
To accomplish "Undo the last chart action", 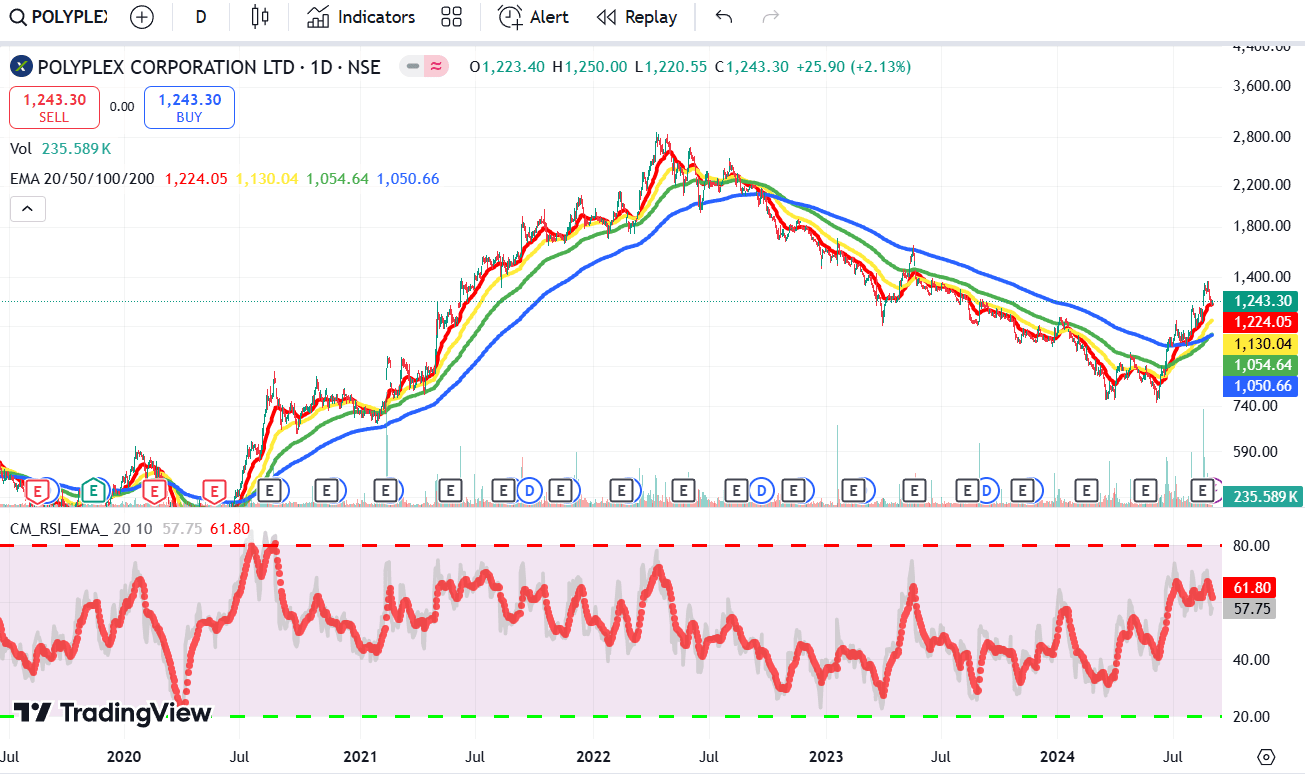I will tap(724, 17).
